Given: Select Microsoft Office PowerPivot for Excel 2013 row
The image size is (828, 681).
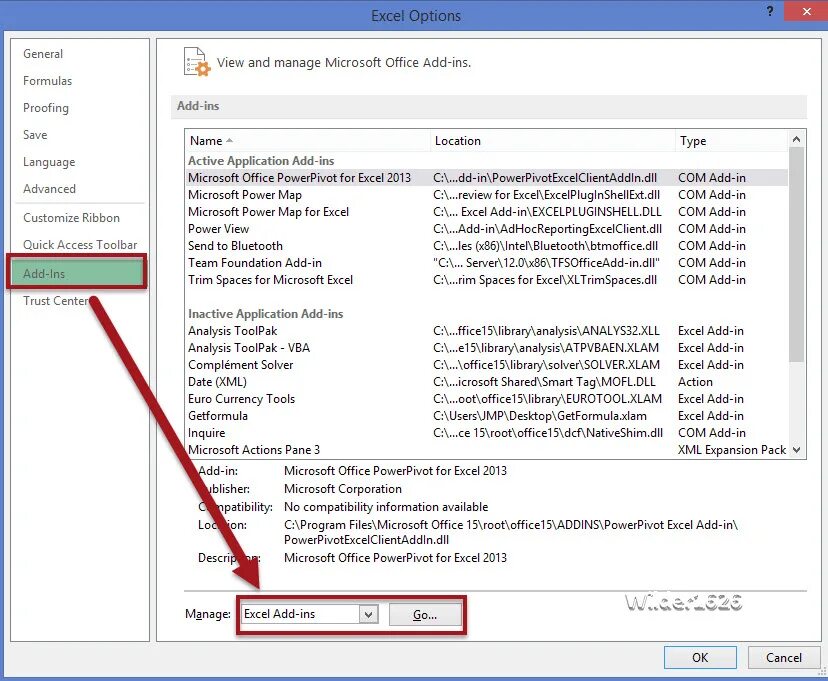Looking at the screenshot, I should click(x=486, y=178).
